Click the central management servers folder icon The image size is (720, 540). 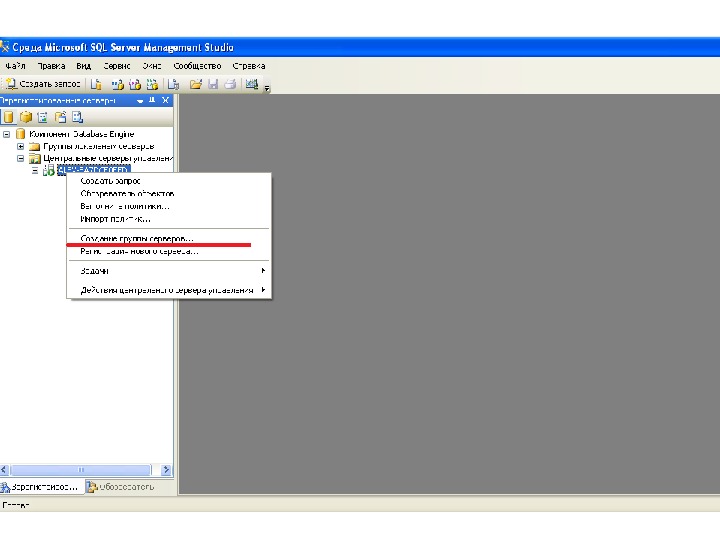34,159
